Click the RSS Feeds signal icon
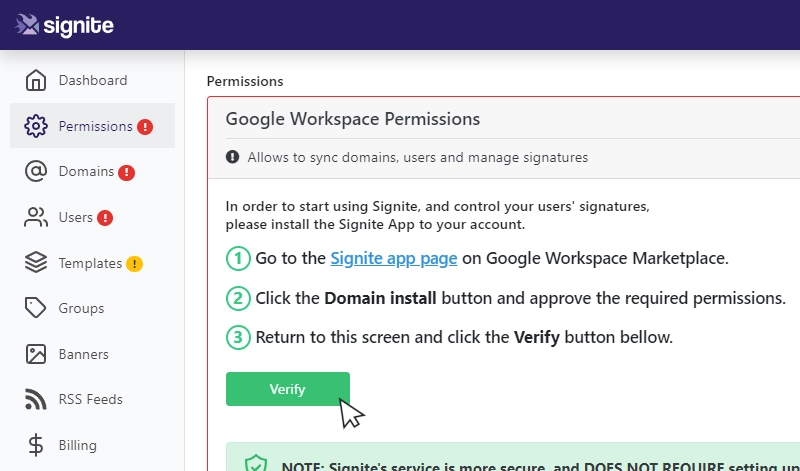The width and height of the screenshot is (800, 471). coord(36,399)
